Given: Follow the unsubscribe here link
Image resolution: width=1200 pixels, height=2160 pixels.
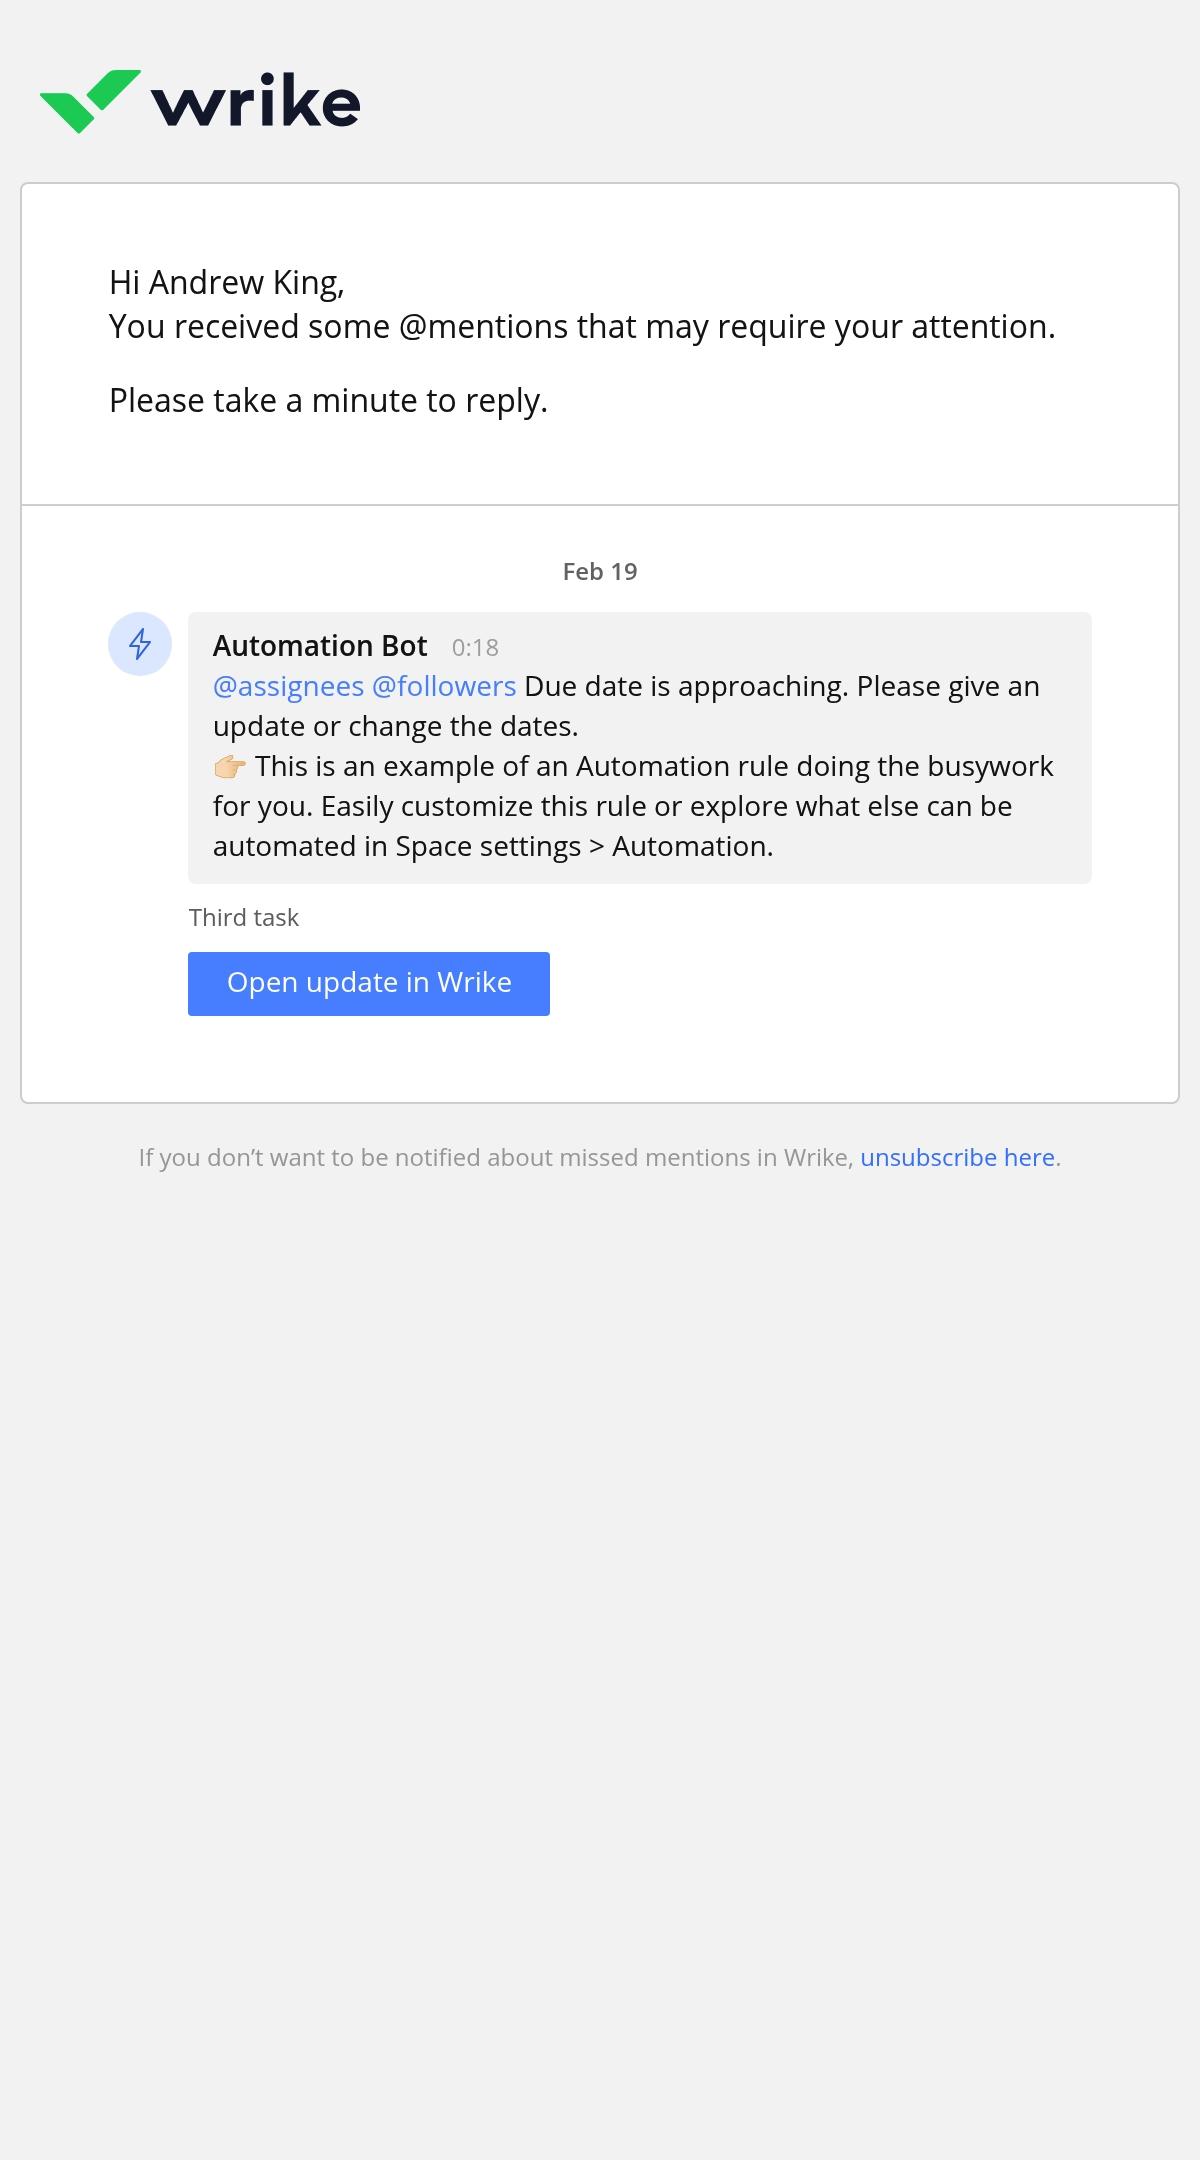Looking at the screenshot, I should point(957,1157).
